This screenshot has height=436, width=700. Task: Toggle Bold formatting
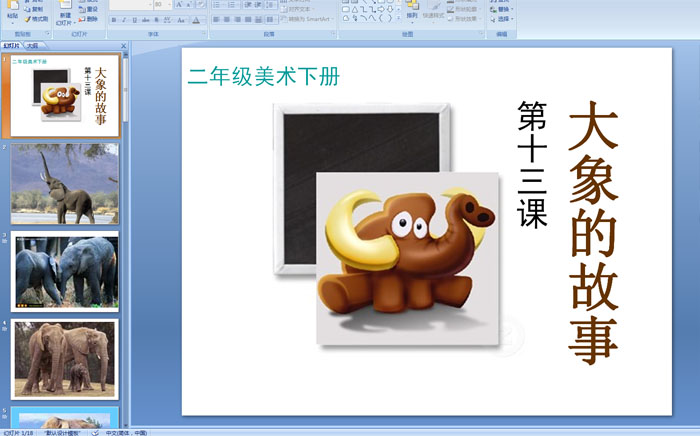[x=114, y=20]
